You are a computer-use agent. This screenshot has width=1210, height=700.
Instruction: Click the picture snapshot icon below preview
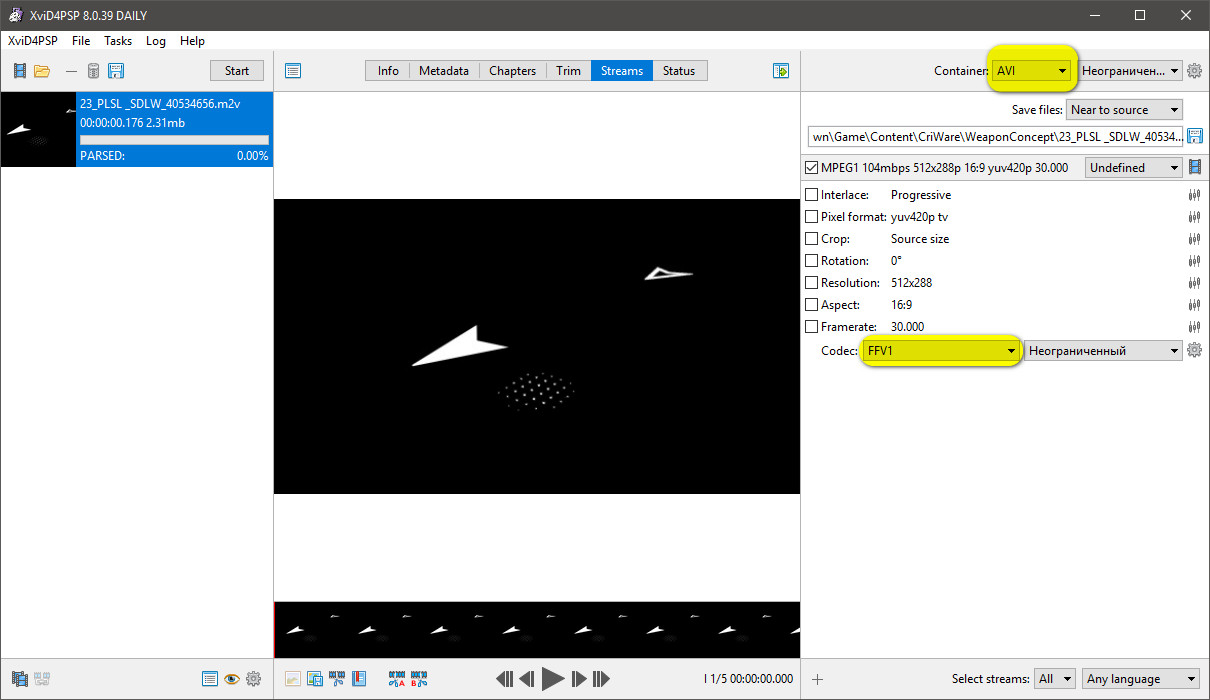[x=293, y=679]
